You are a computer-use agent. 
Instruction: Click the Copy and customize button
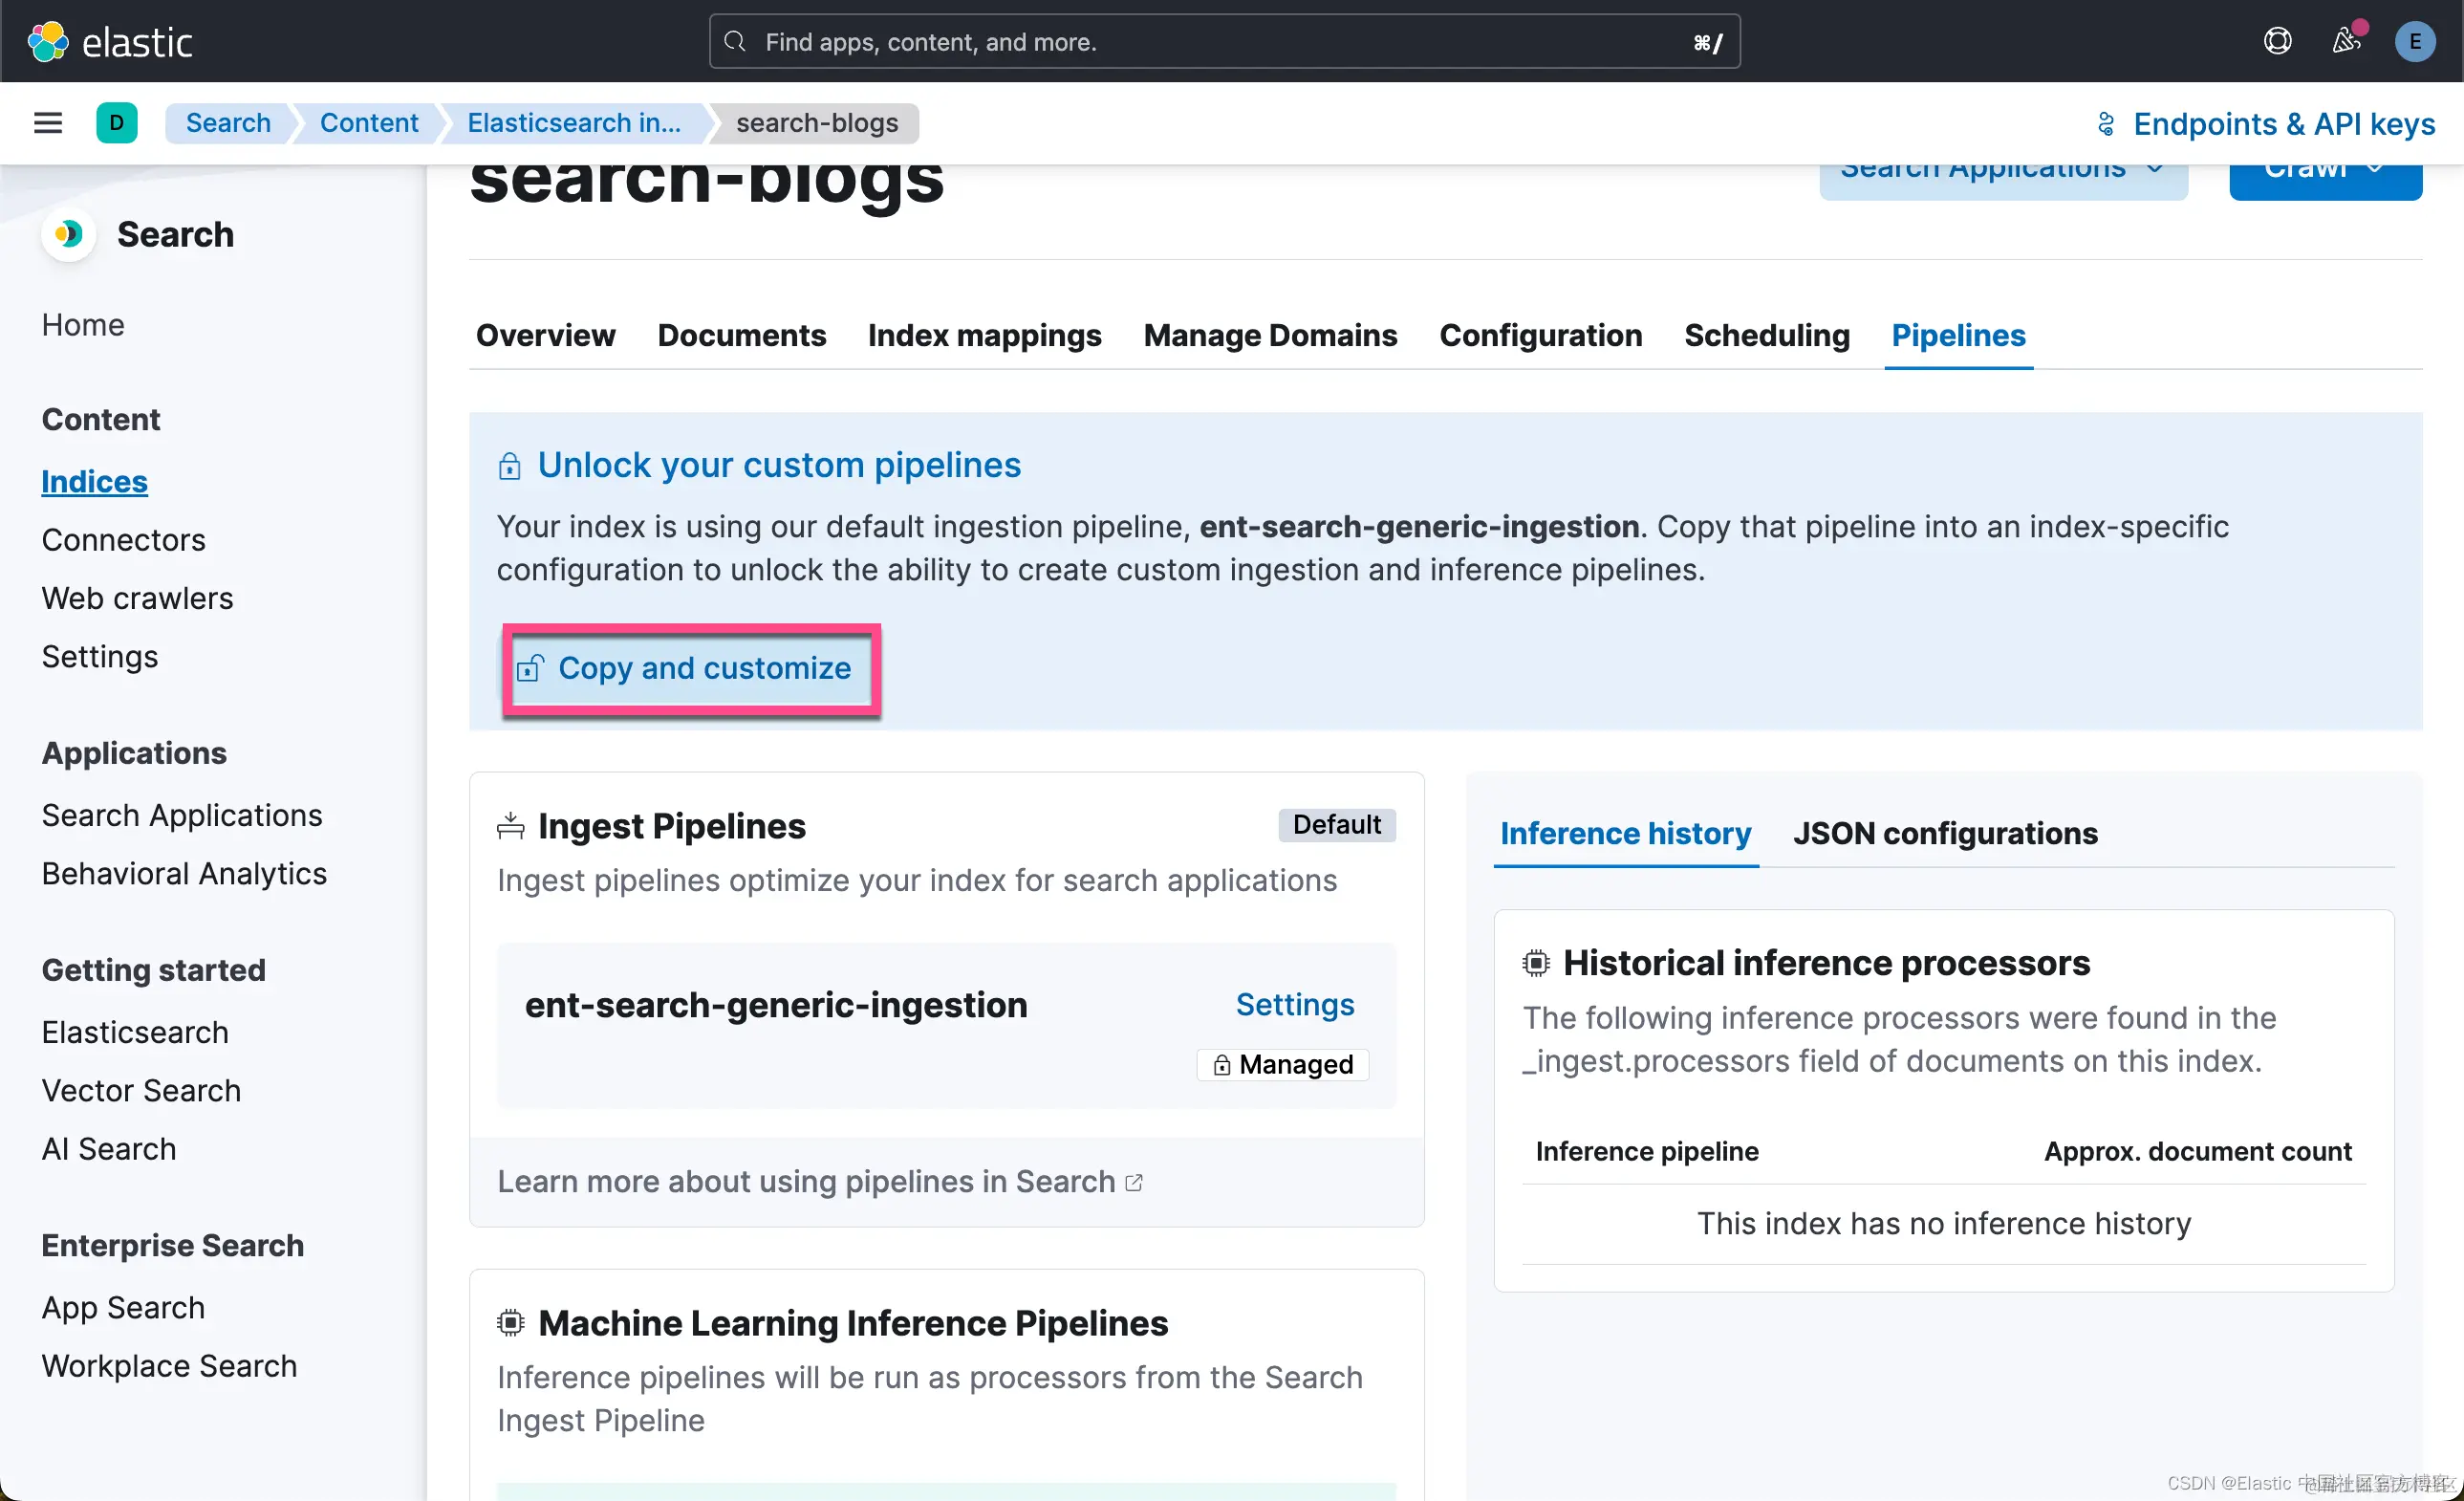(690, 668)
